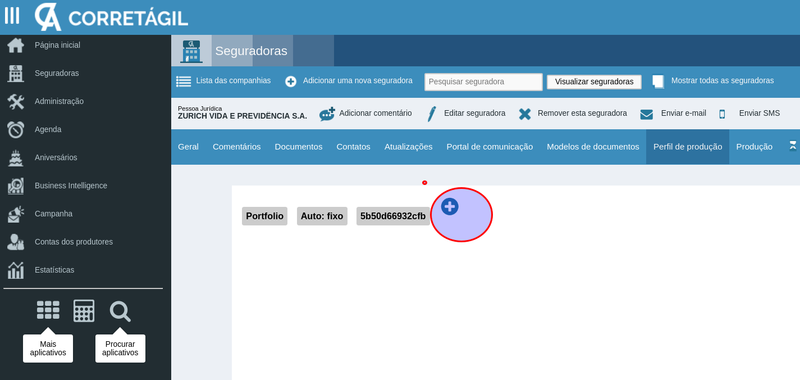Open the Produção tab

[x=754, y=147]
